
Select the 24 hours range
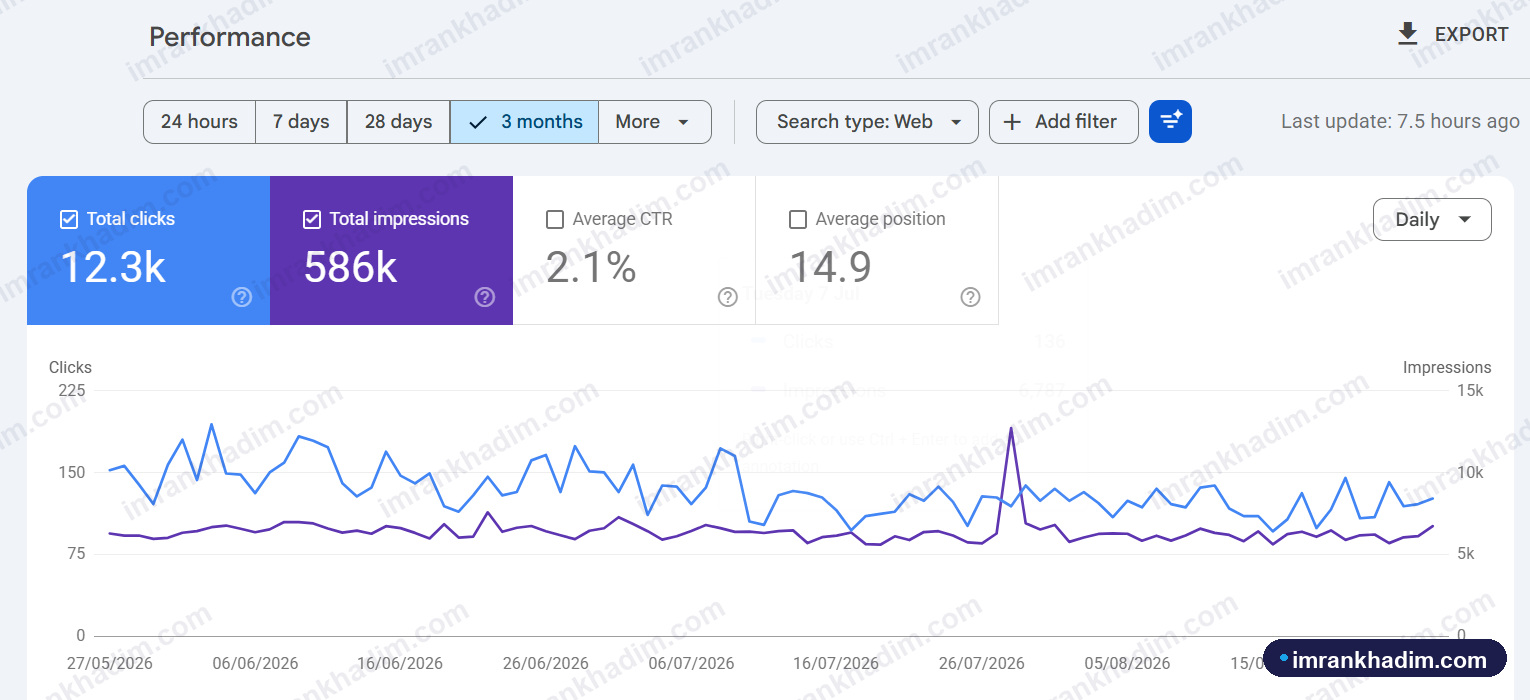(x=199, y=122)
